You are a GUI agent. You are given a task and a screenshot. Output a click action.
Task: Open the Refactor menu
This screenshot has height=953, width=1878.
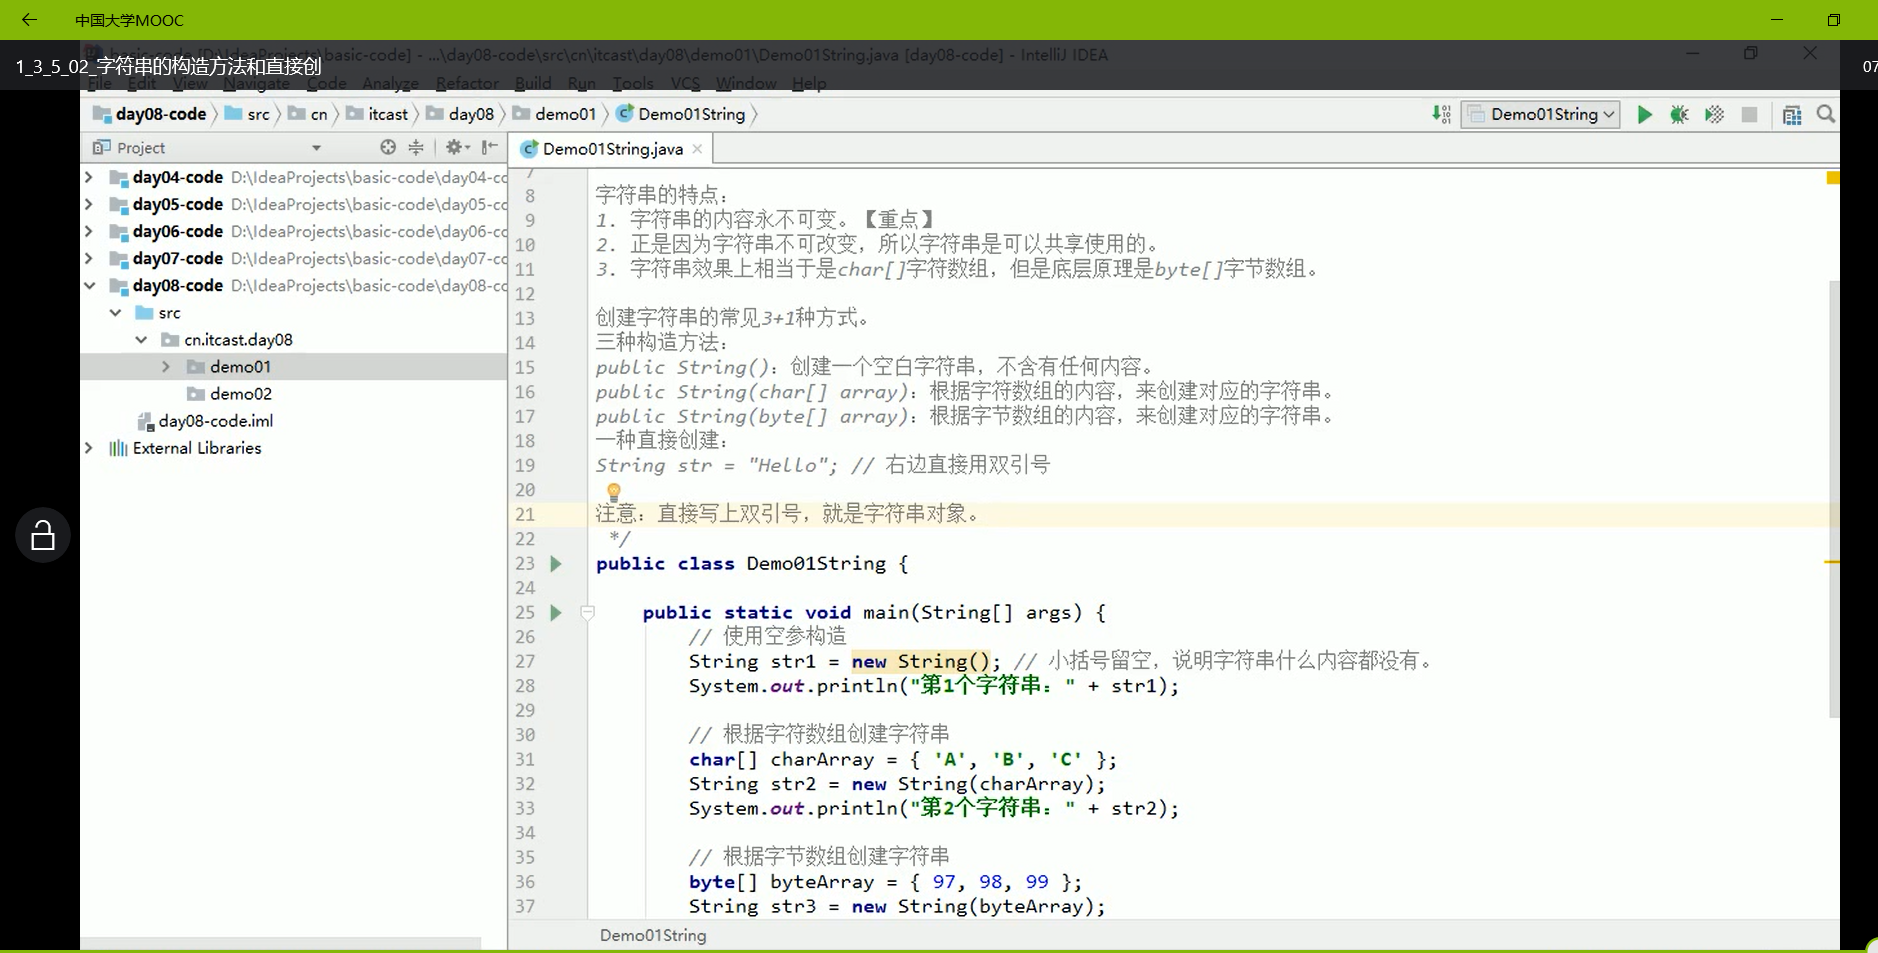coord(467,83)
